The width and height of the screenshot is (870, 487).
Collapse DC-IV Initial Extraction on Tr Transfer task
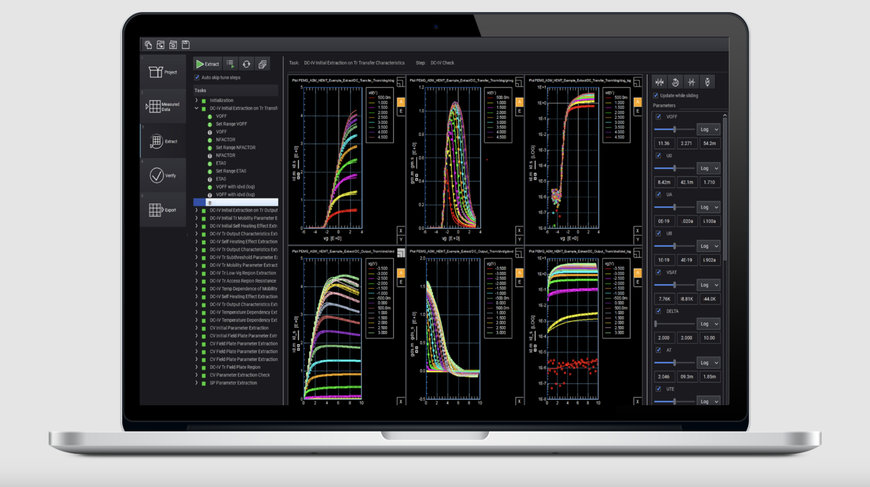tap(196, 108)
